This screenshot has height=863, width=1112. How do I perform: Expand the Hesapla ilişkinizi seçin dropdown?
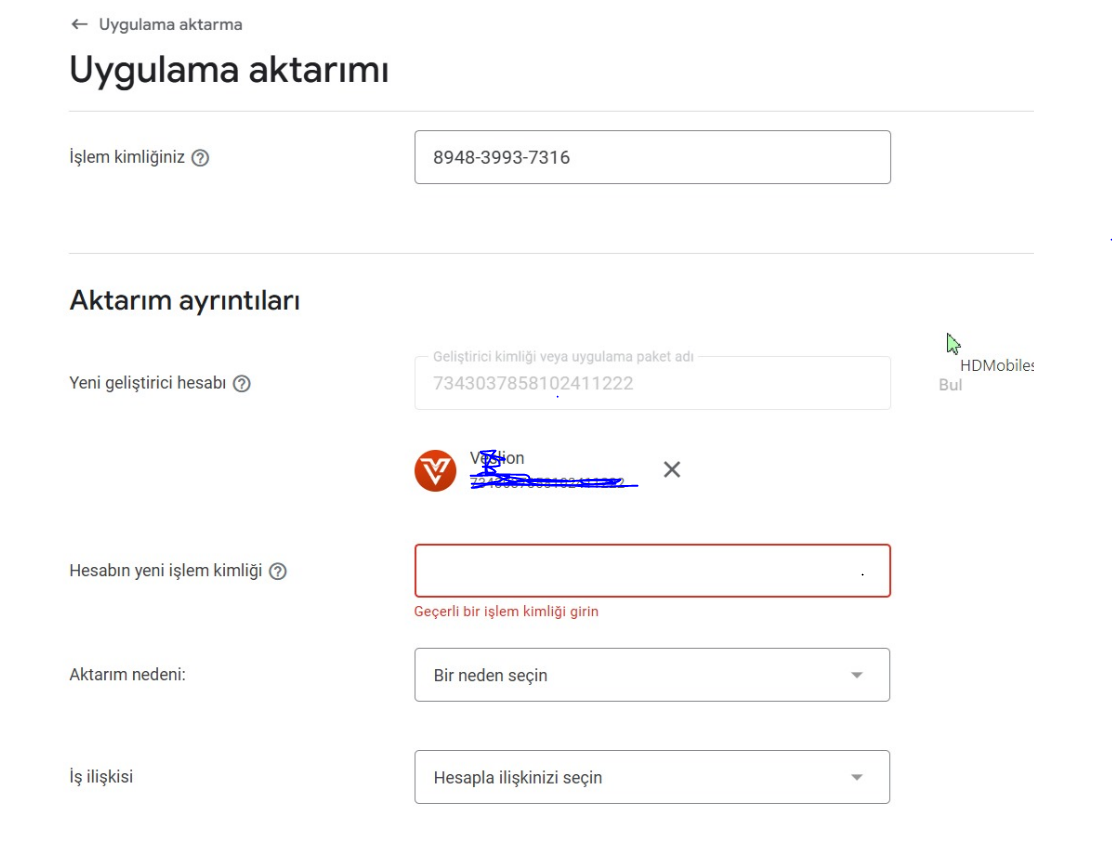tap(652, 777)
